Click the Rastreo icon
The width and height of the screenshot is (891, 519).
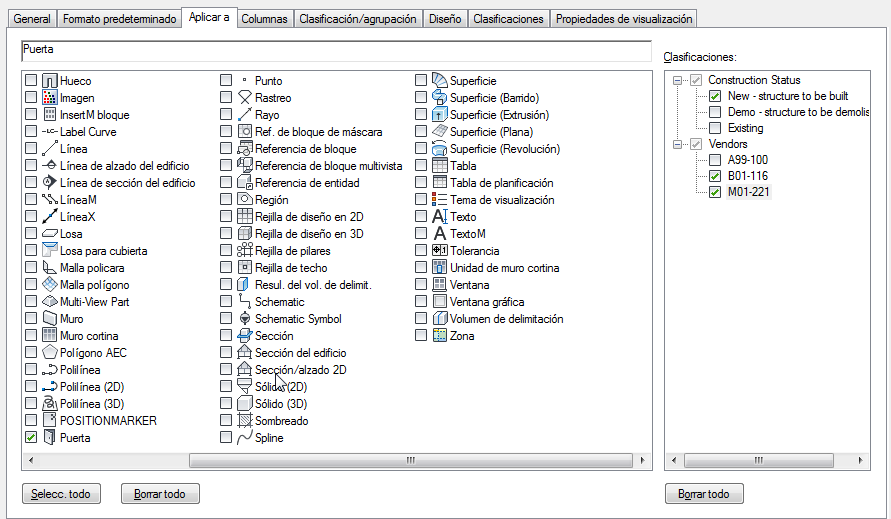tap(245, 98)
